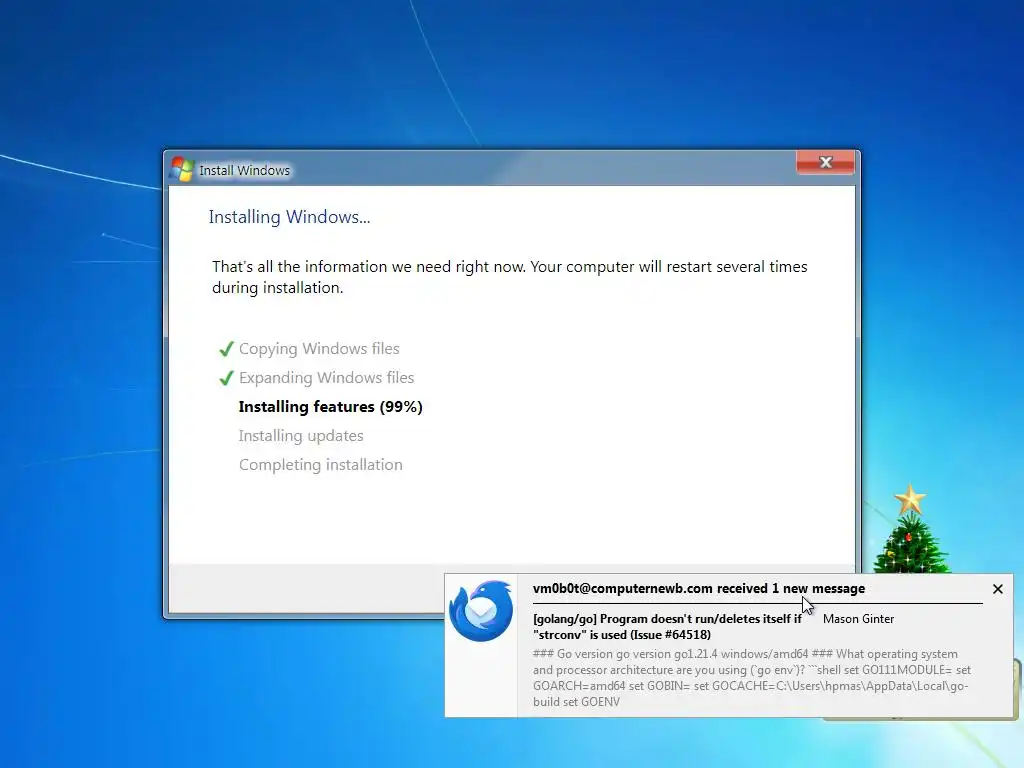Open the golang/go issue #64518 message subject
Viewport: 1024px width, 768px height.
pyautogui.click(x=667, y=626)
